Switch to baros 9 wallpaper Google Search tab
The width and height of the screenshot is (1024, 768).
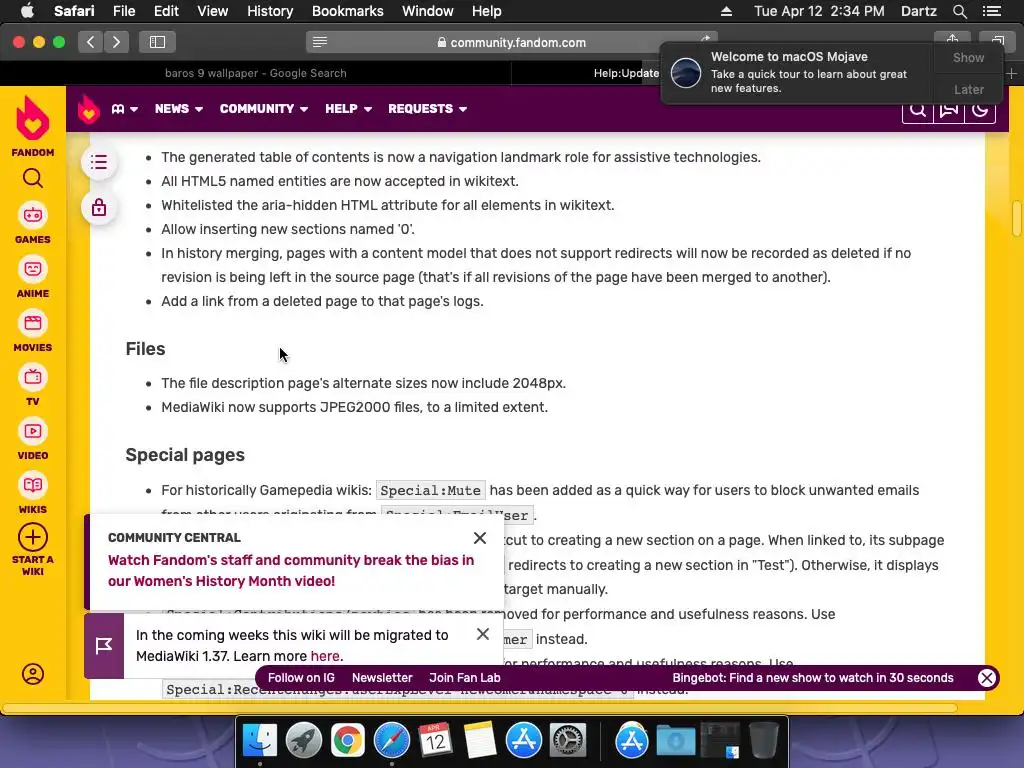[255, 73]
